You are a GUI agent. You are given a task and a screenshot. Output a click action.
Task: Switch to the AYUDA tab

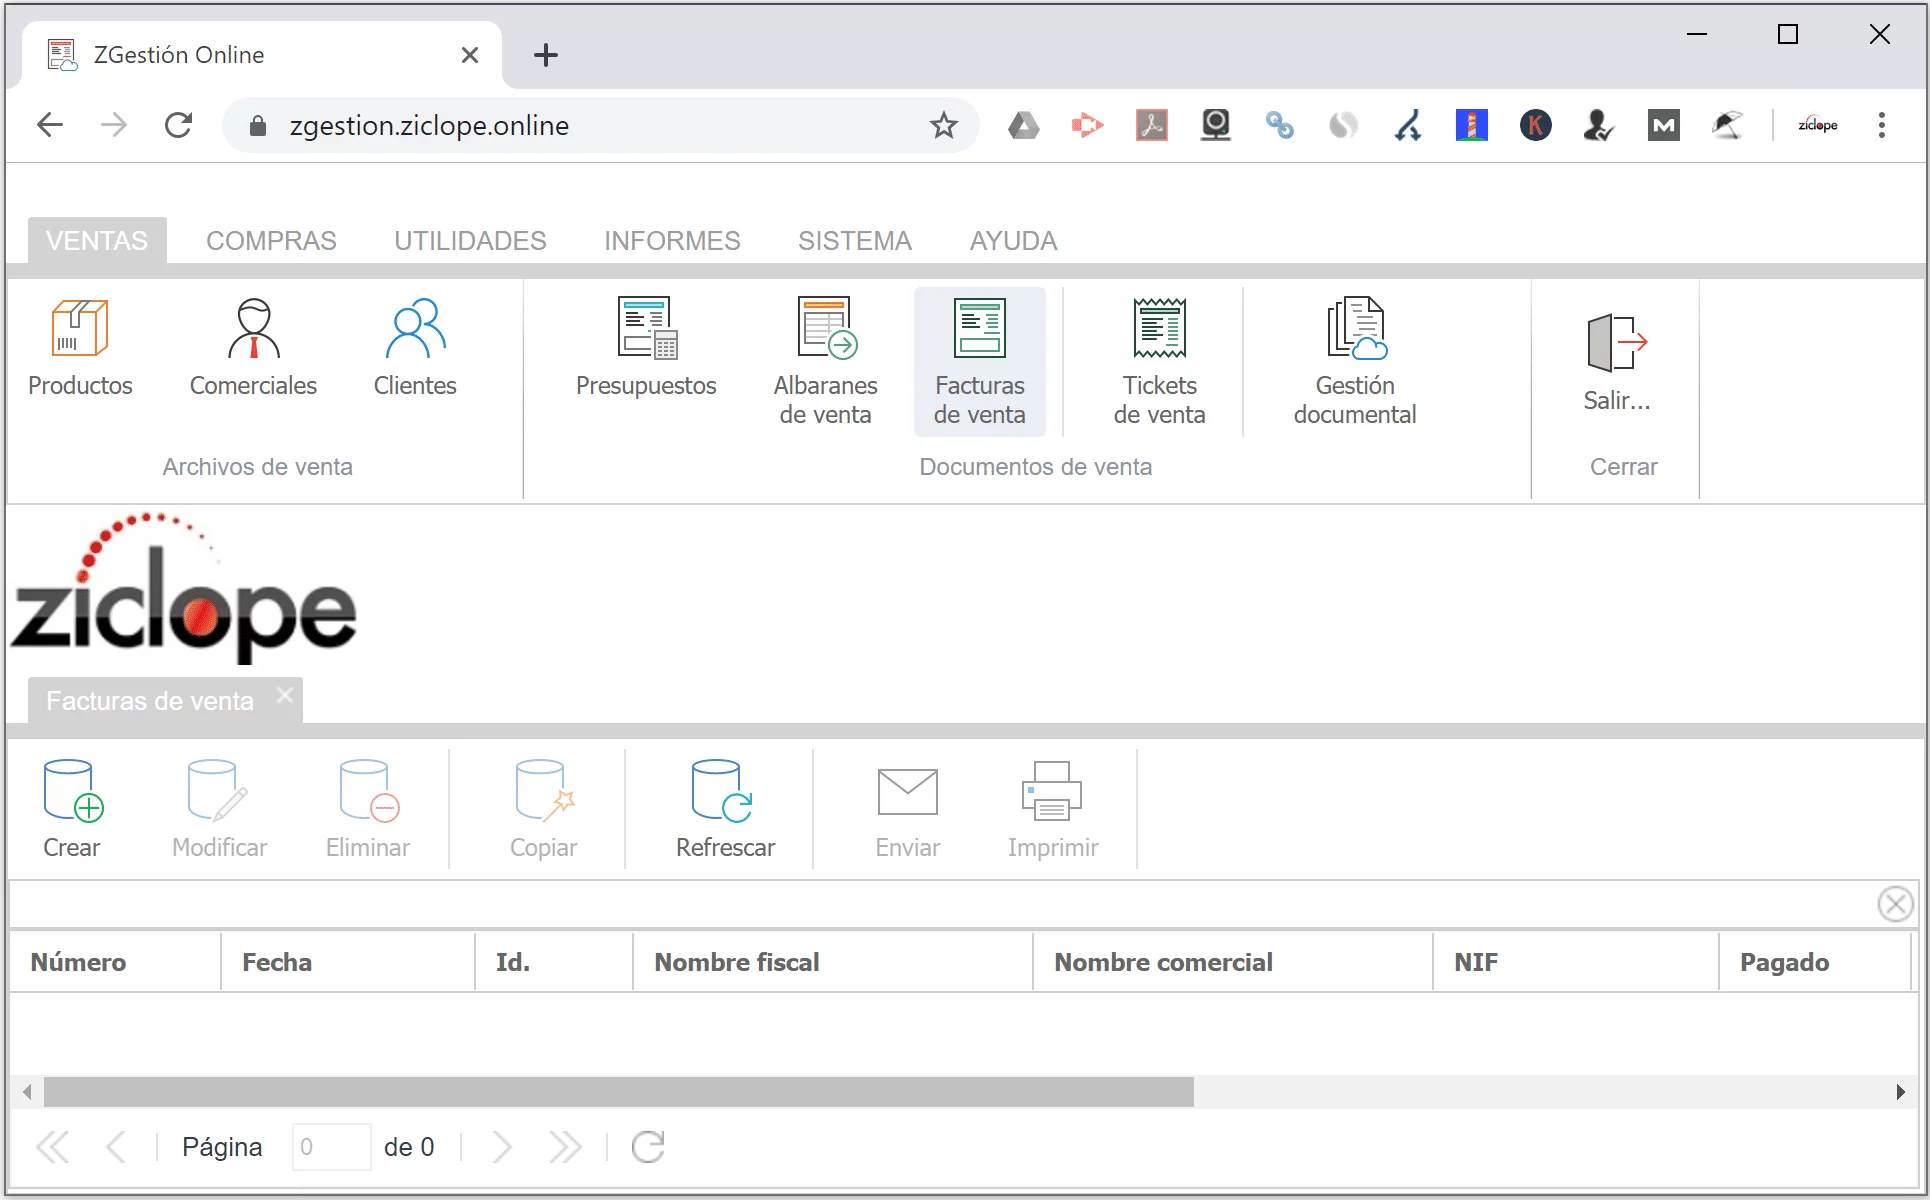1013,241
